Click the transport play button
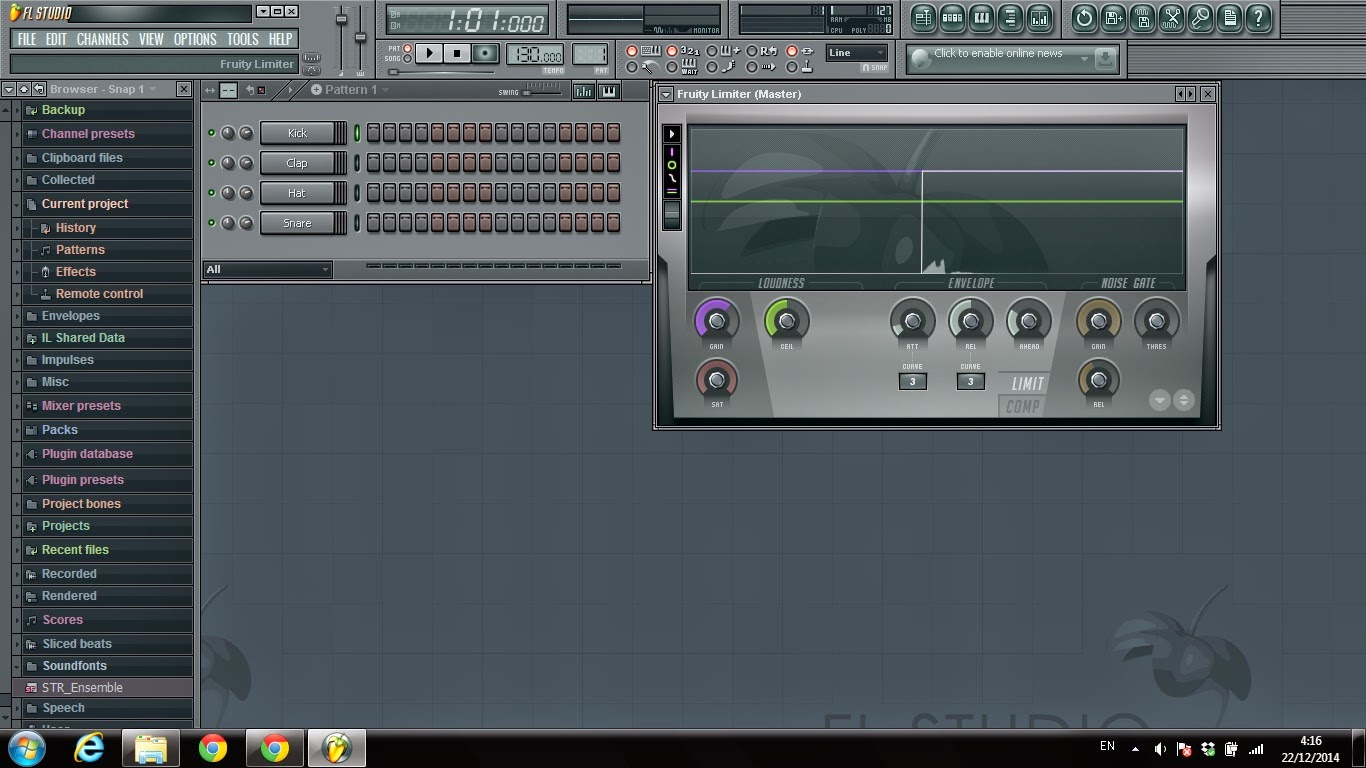 click(429, 53)
